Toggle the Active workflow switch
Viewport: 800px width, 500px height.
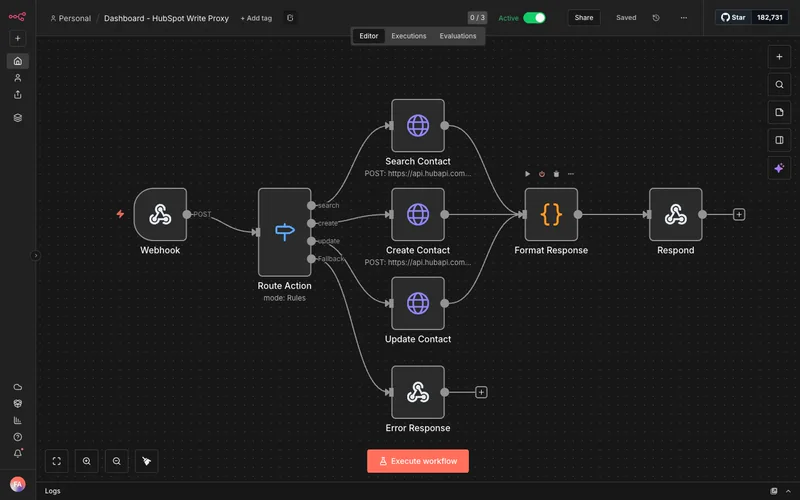[534, 18]
